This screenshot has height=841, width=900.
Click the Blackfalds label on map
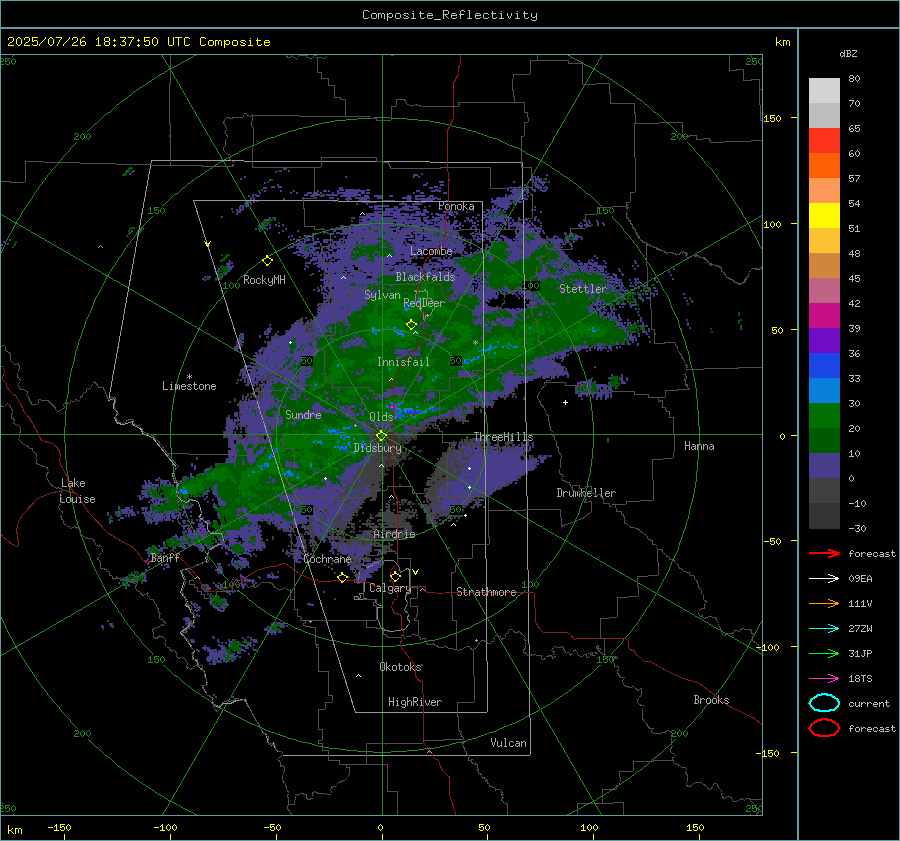[425, 277]
